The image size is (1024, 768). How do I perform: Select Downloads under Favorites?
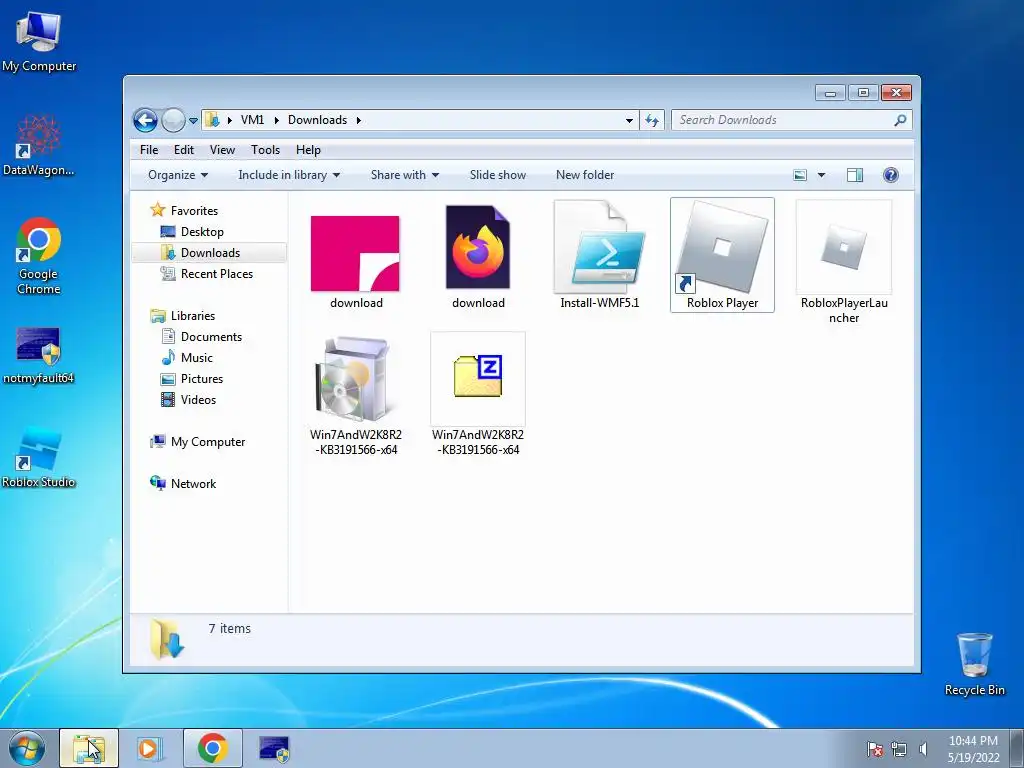(x=209, y=253)
